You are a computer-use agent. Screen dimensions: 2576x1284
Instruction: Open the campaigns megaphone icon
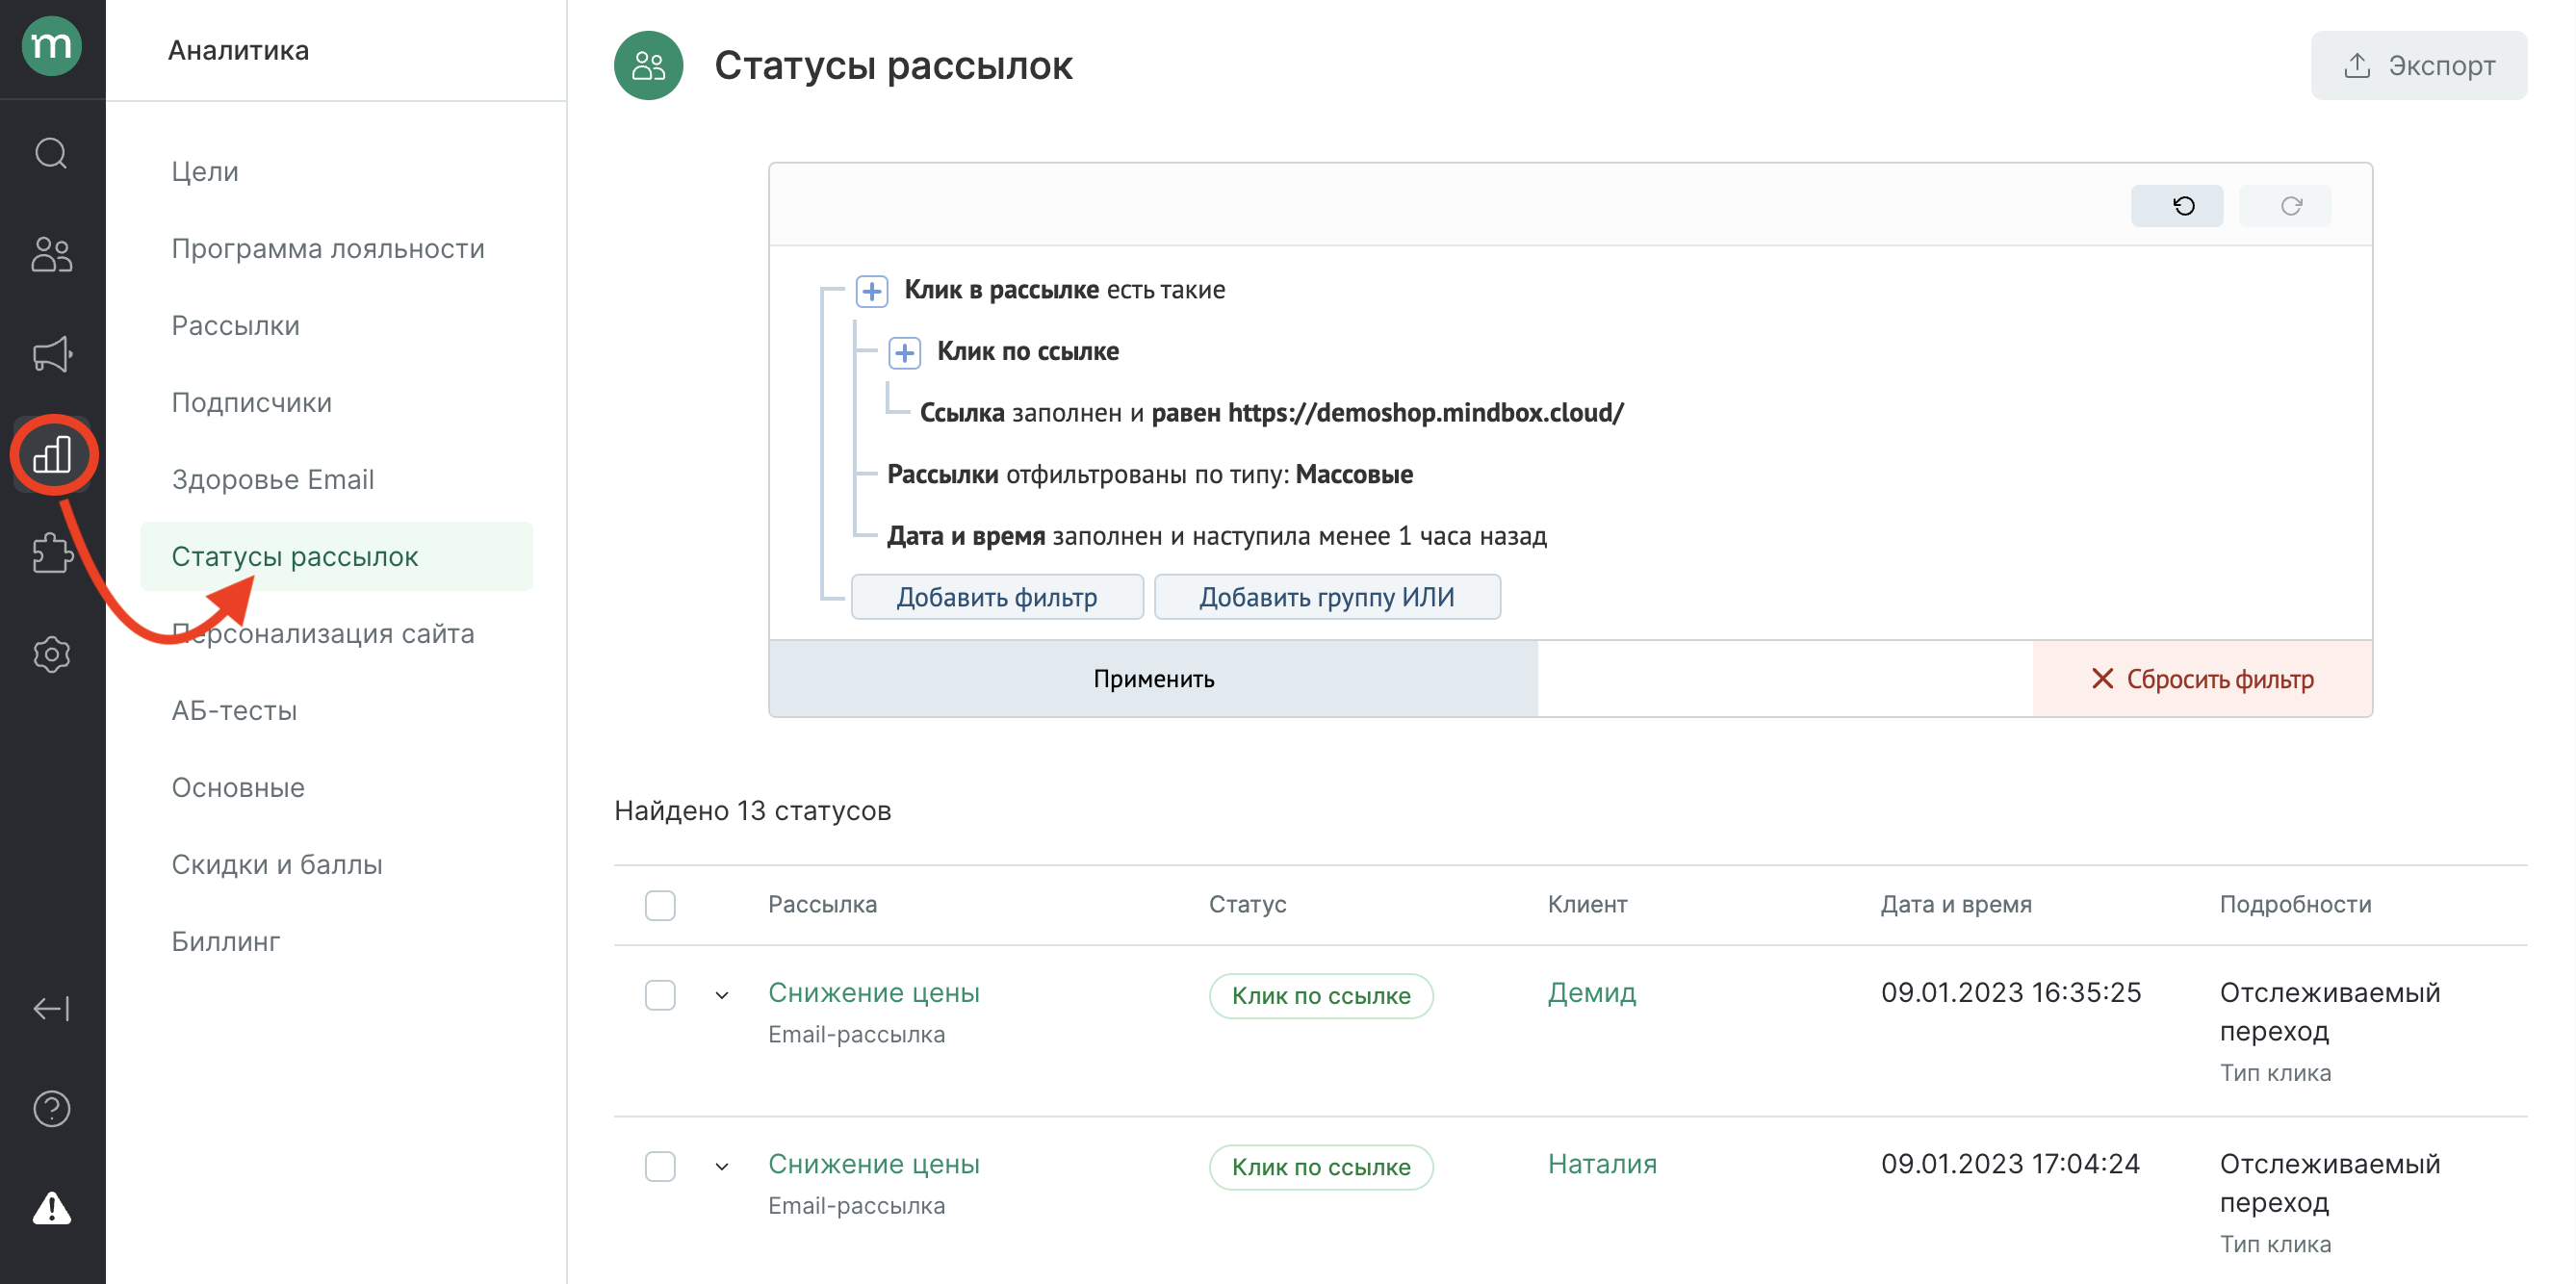(x=52, y=354)
